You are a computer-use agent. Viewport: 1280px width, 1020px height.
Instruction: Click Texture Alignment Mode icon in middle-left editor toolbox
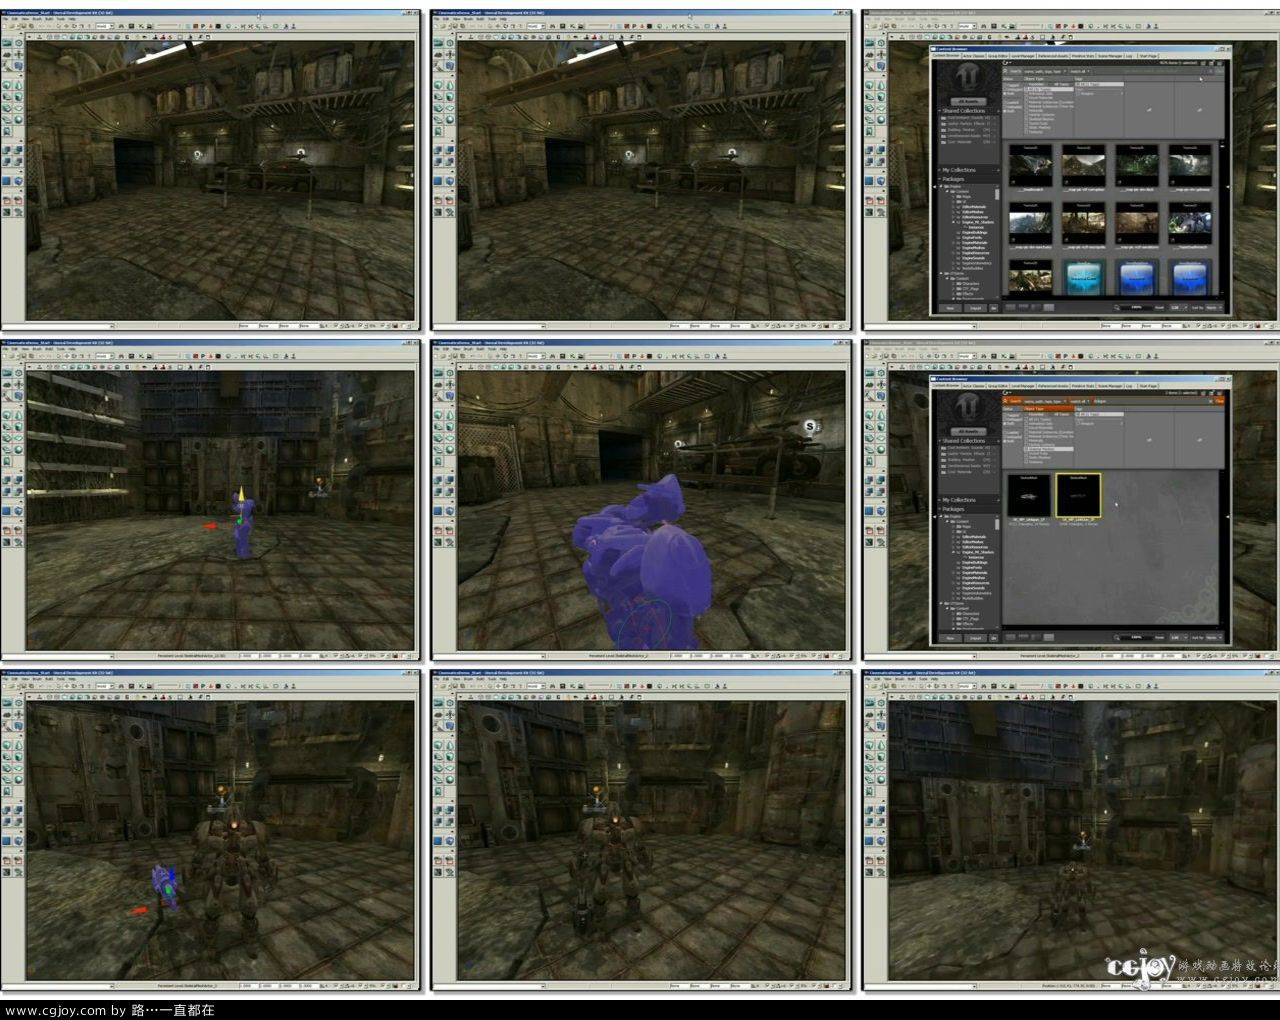pyautogui.click(x=19, y=385)
